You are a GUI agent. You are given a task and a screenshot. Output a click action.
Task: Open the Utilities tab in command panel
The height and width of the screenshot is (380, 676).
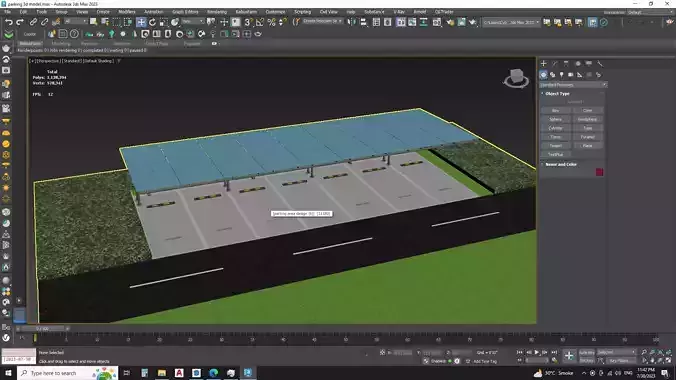(x=600, y=63)
